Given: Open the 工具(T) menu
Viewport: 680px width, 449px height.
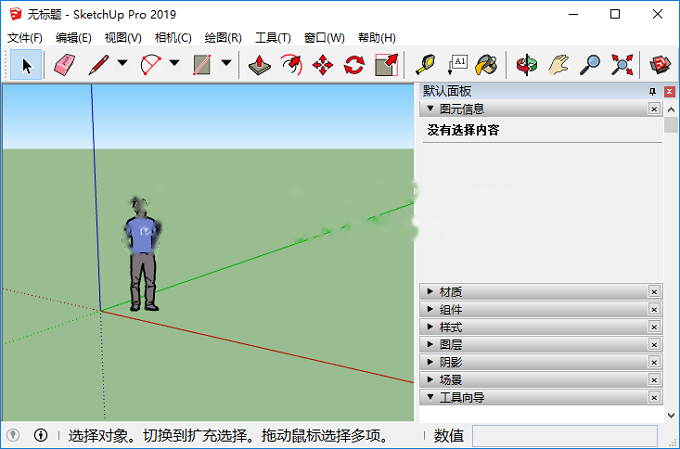Looking at the screenshot, I should [x=273, y=38].
